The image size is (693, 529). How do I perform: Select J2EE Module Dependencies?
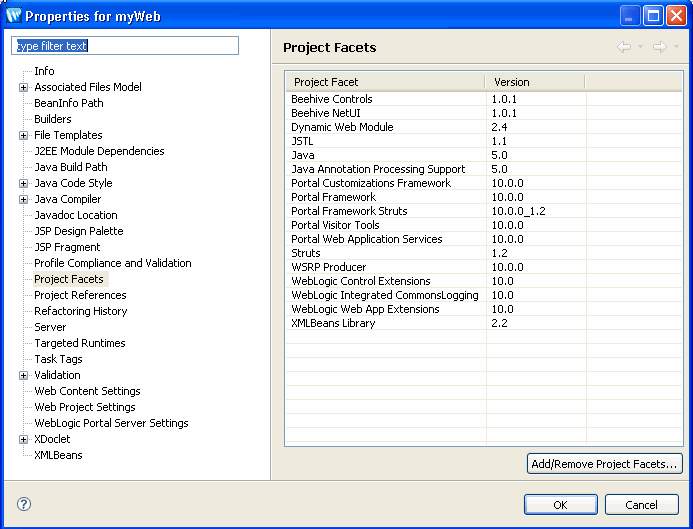click(99, 151)
